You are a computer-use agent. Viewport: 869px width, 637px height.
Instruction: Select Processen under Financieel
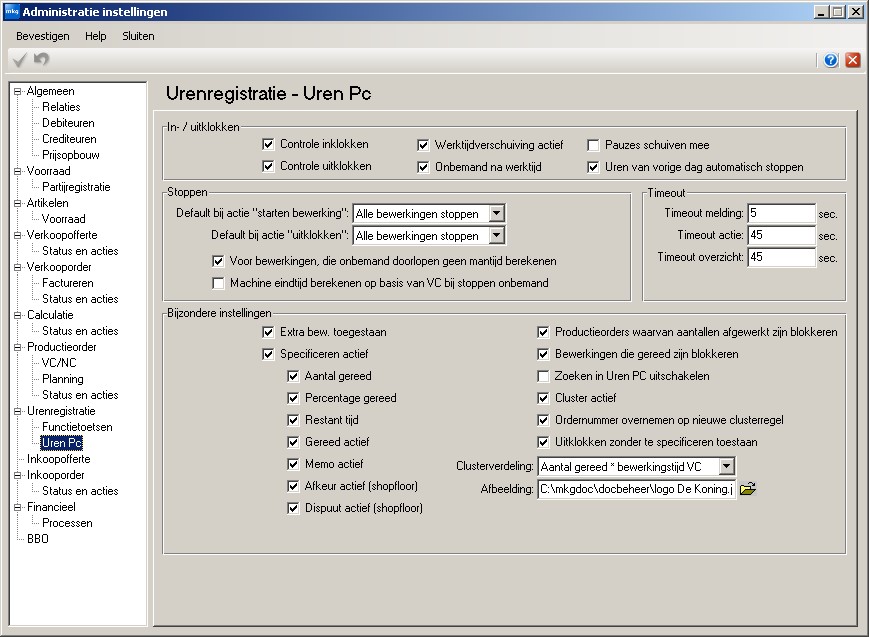click(67, 523)
